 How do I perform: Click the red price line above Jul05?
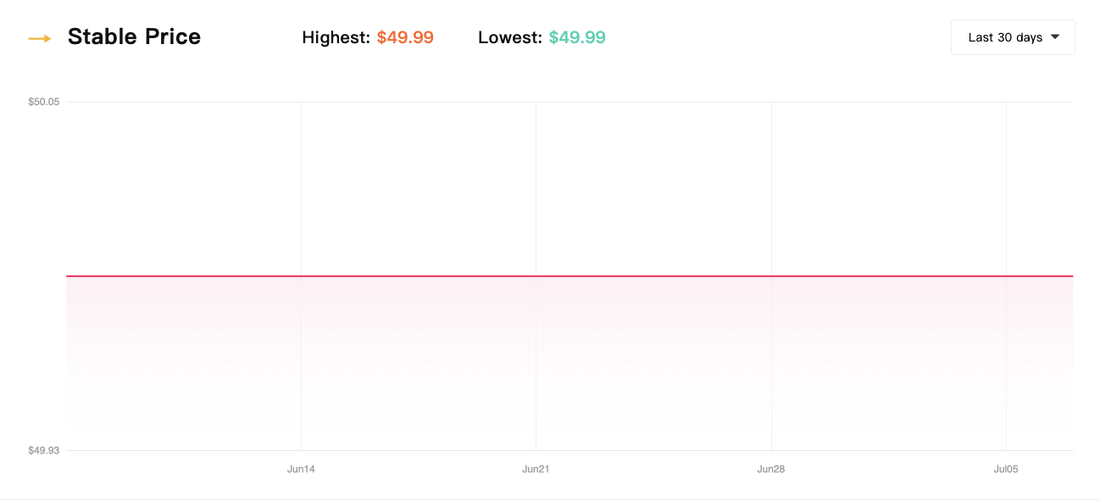1006,276
